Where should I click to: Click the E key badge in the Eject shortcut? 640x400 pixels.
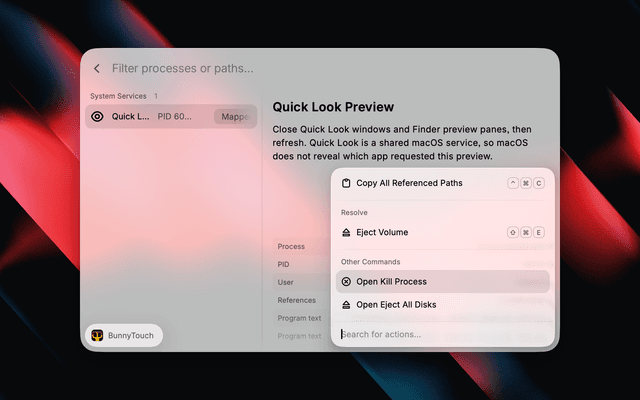point(539,233)
